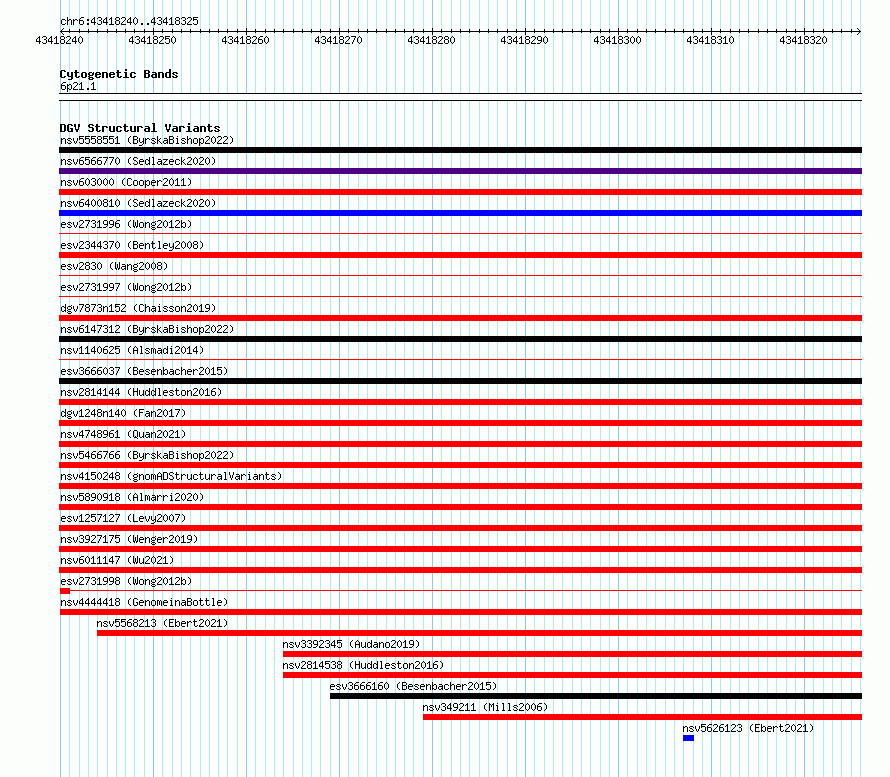890x777 pixels.
Task: Click nsv1140625 (Alsmadi2014) label
Action: (x=132, y=350)
